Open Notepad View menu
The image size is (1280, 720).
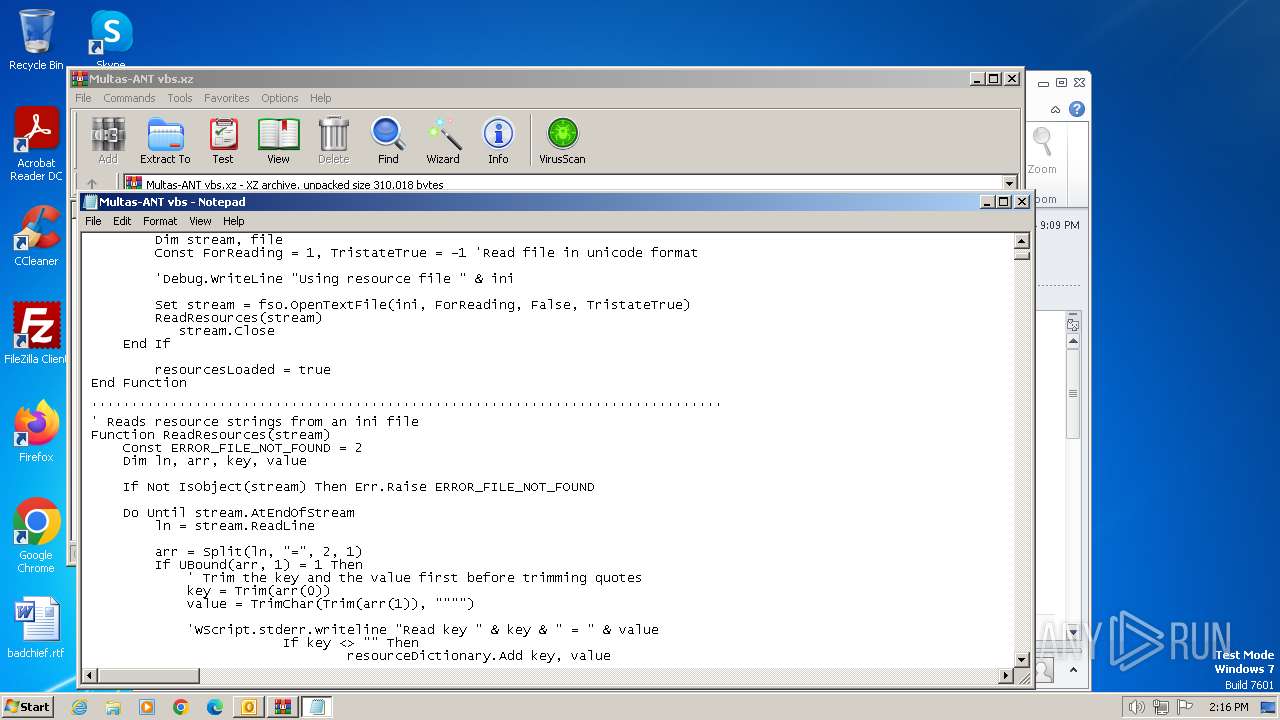click(x=200, y=221)
